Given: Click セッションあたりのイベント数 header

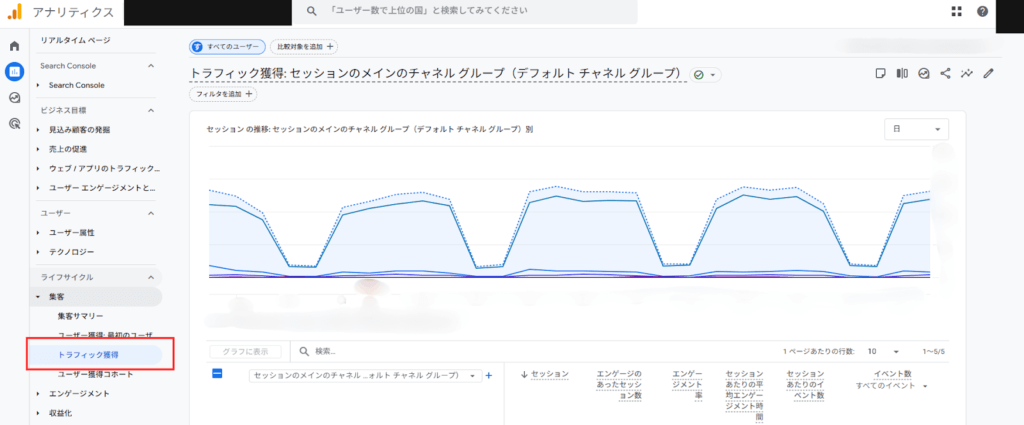Looking at the screenshot, I should (x=806, y=385).
